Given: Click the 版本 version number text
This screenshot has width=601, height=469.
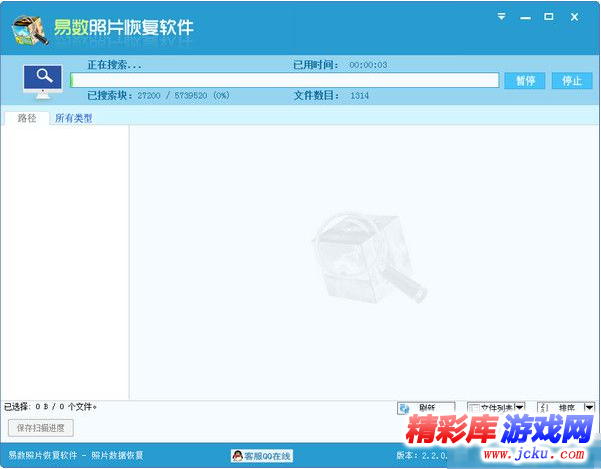Looking at the screenshot, I should [x=422, y=455].
